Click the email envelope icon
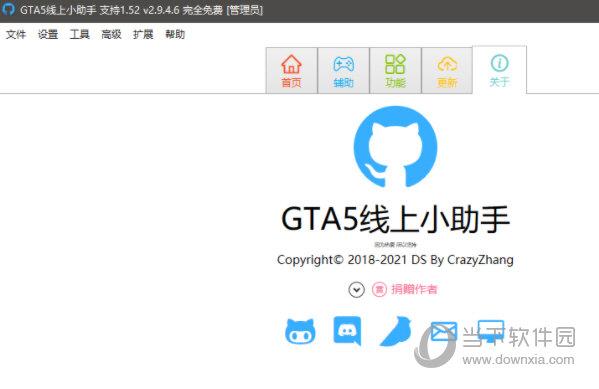 click(x=444, y=331)
